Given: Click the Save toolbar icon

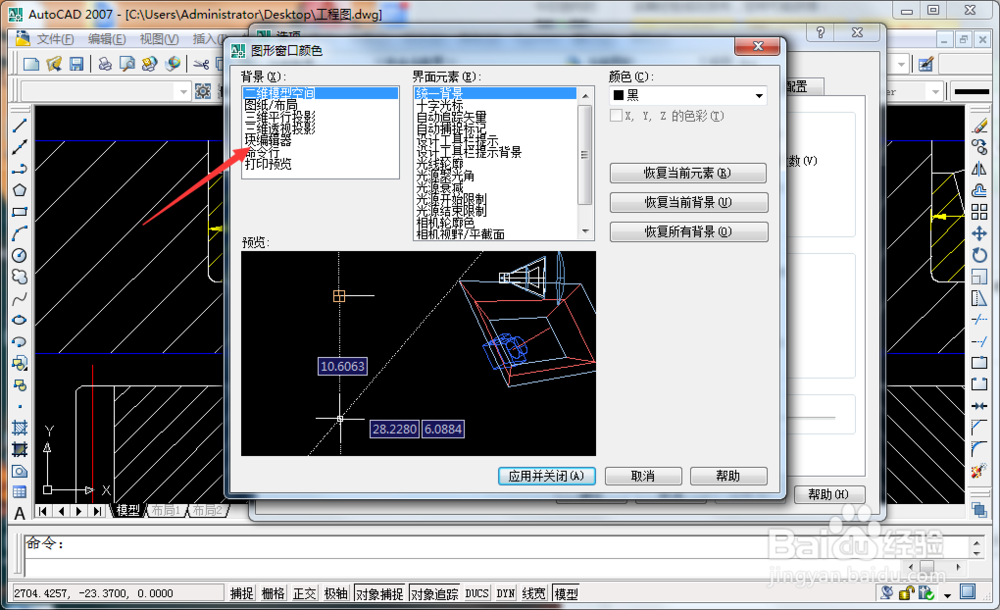Looking at the screenshot, I should tap(77, 64).
